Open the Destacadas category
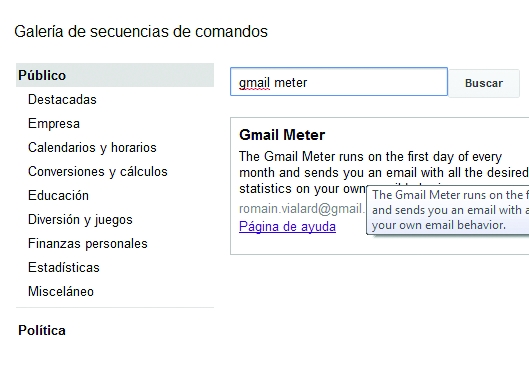The height and width of the screenshot is (374, 529). click(62, 99)
